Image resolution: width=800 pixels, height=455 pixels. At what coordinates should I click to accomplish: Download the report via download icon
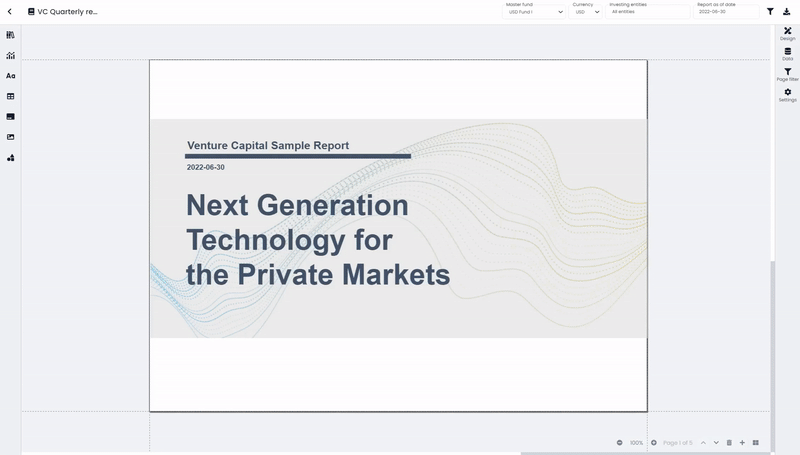(786, 11)
